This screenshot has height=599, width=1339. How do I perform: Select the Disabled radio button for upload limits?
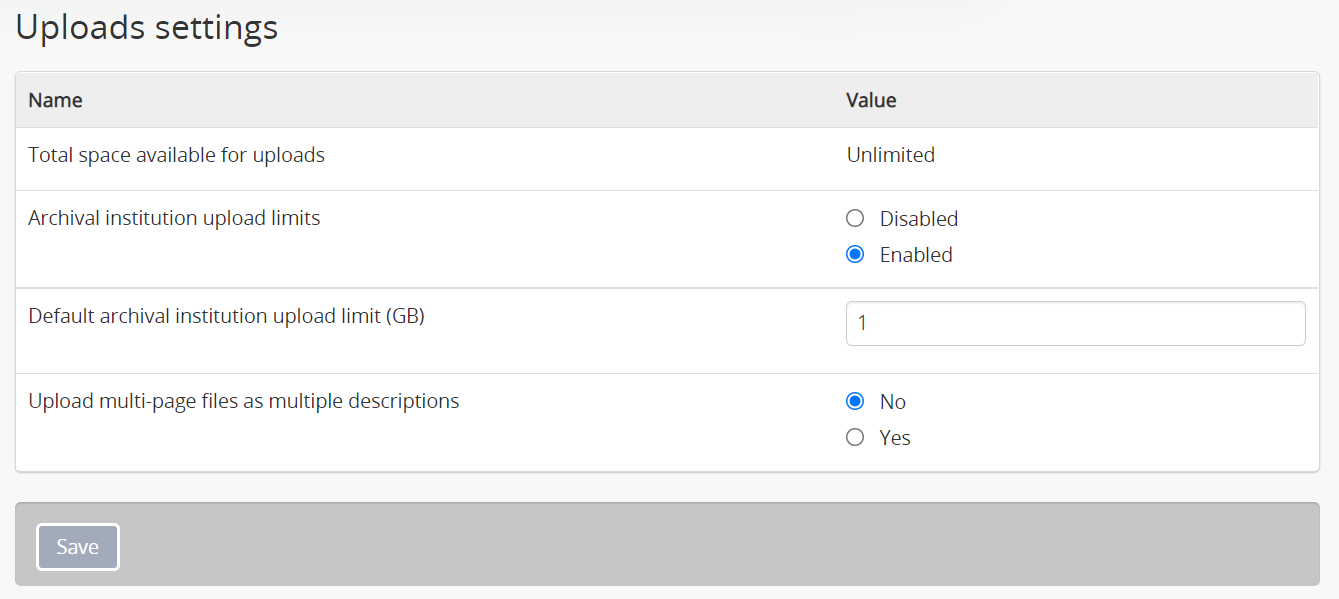(x=855, y=218)
